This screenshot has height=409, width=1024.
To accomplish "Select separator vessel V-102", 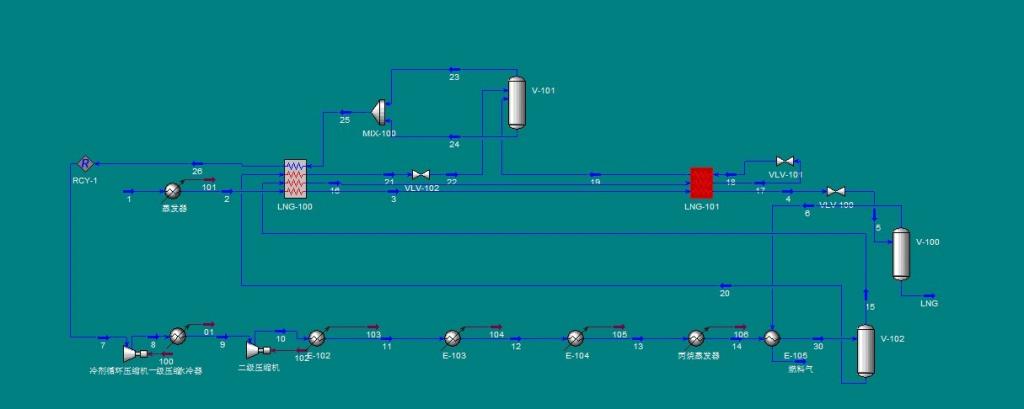I will coord(865,350).
